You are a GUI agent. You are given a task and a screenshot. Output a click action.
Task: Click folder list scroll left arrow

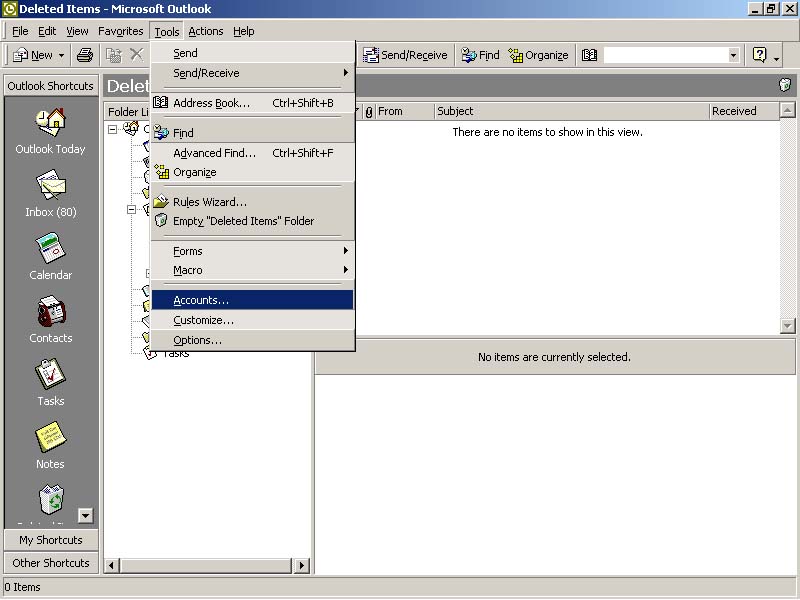click(x=112, y=565)
